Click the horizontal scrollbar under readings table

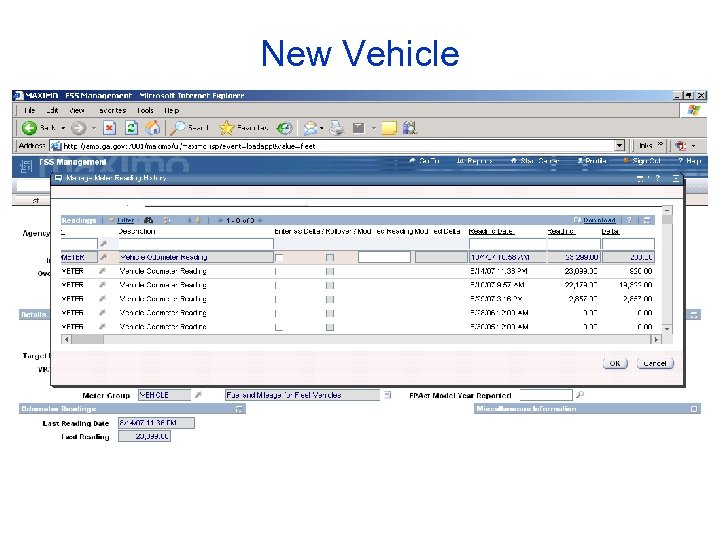pos(361,339)
